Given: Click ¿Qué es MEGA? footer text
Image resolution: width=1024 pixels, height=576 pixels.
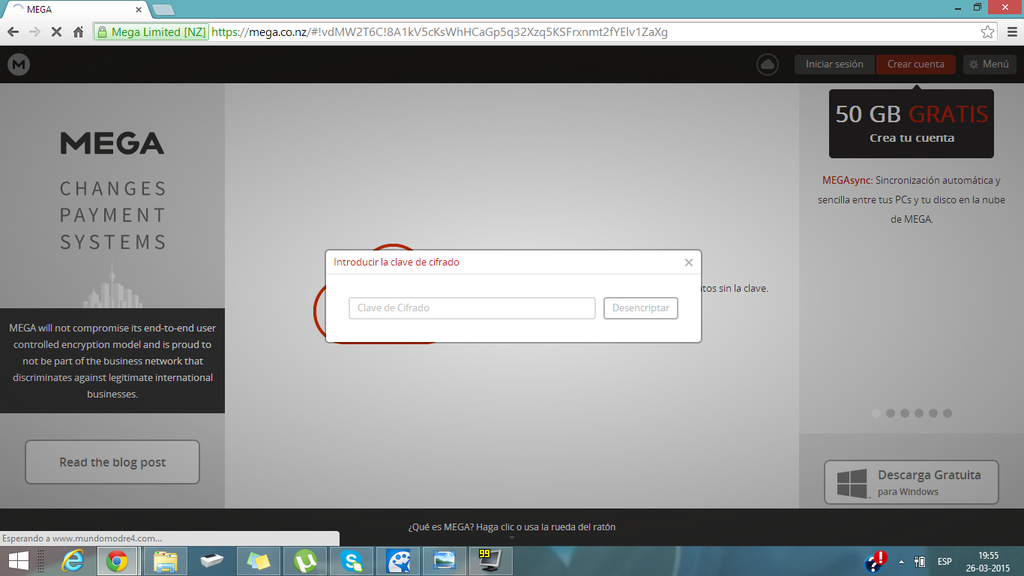Looking at the screenshot, I should point(511,527).
